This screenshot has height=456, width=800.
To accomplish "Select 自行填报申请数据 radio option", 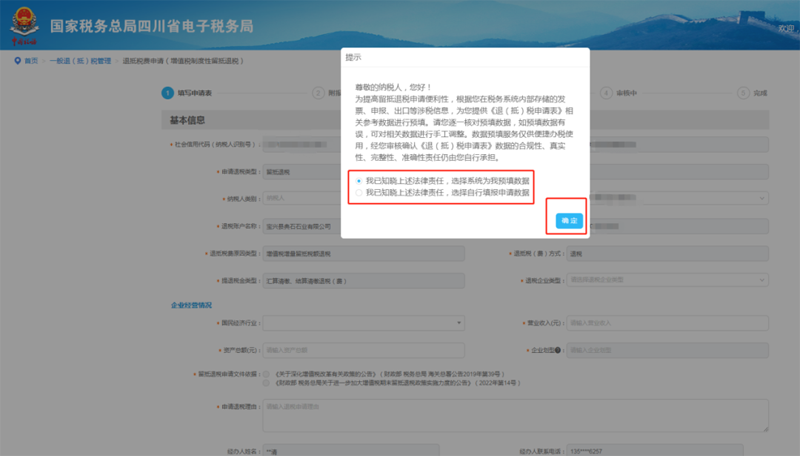I will [359, 192].
